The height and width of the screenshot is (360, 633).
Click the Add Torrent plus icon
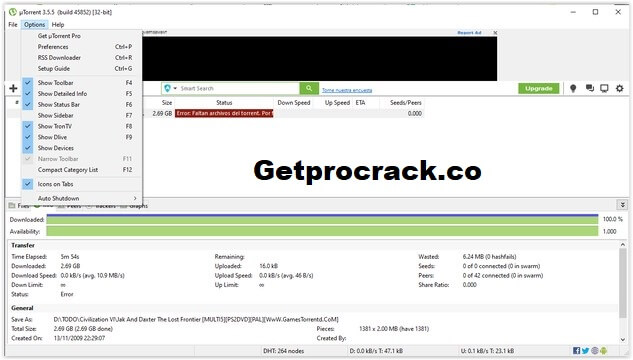click(x=13, y=88)
